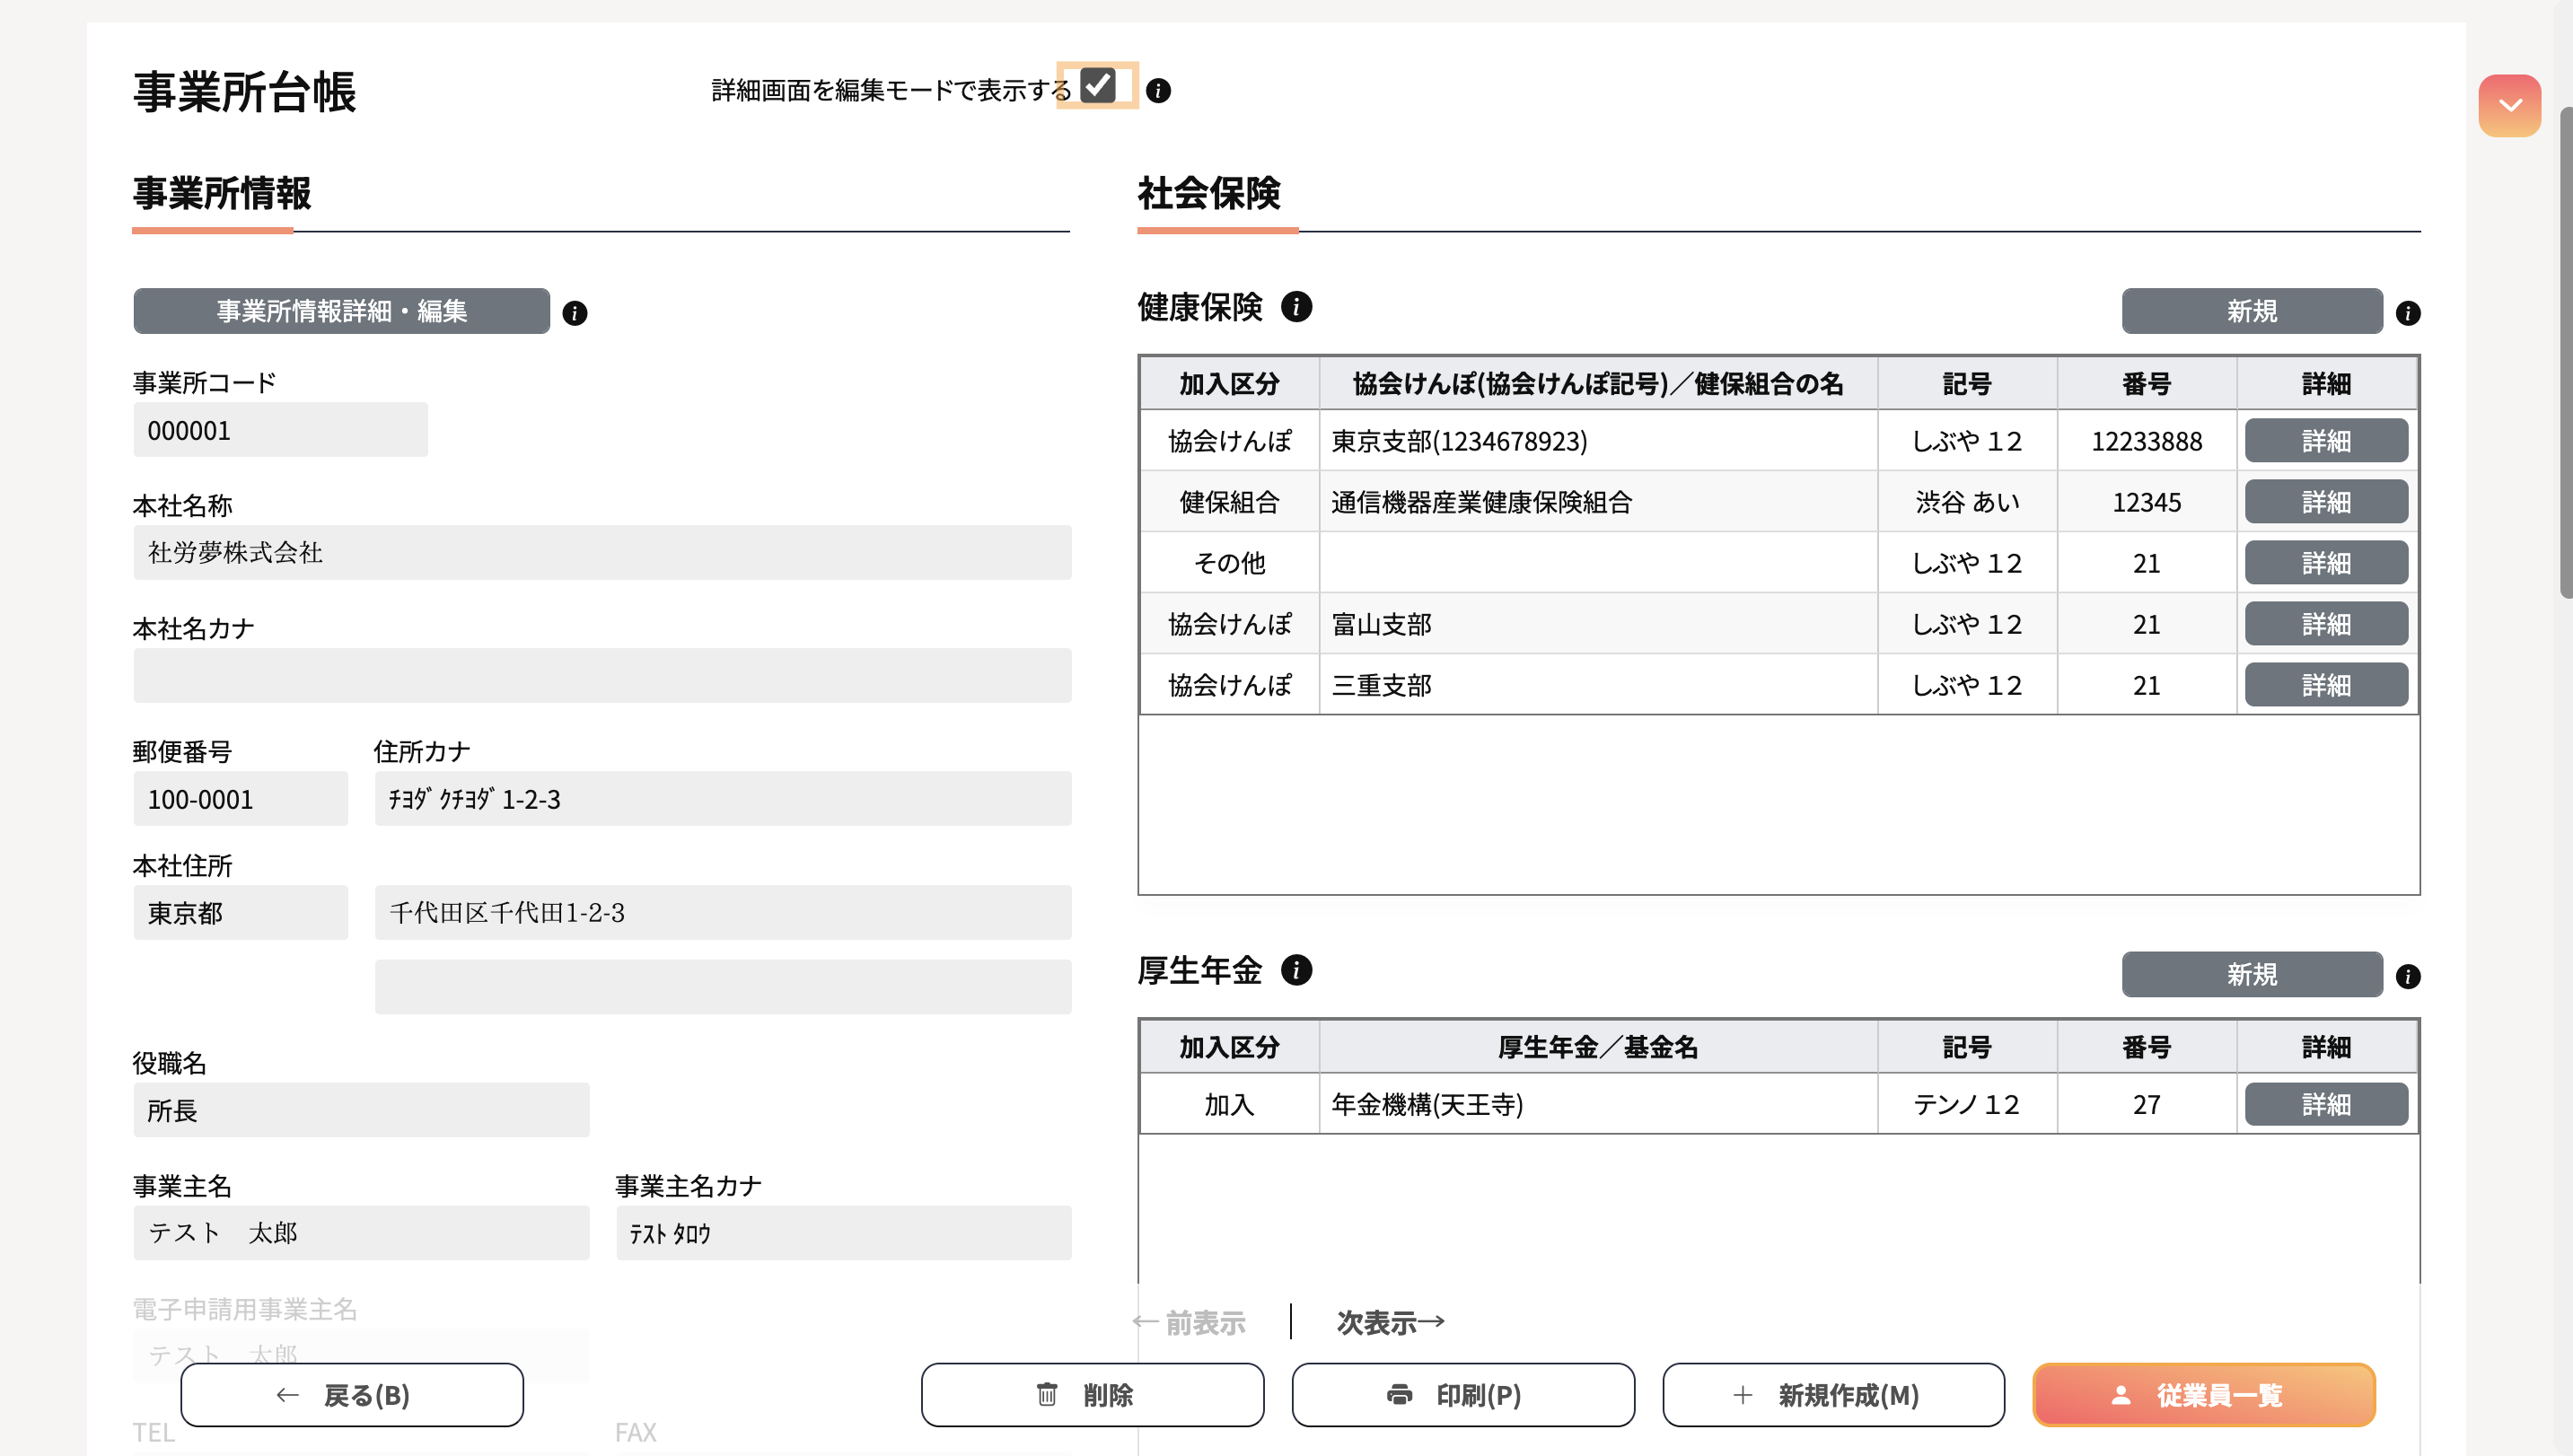Click 新規 button in 健康保険 section

pyautogui.click(x=2251, y=311)
